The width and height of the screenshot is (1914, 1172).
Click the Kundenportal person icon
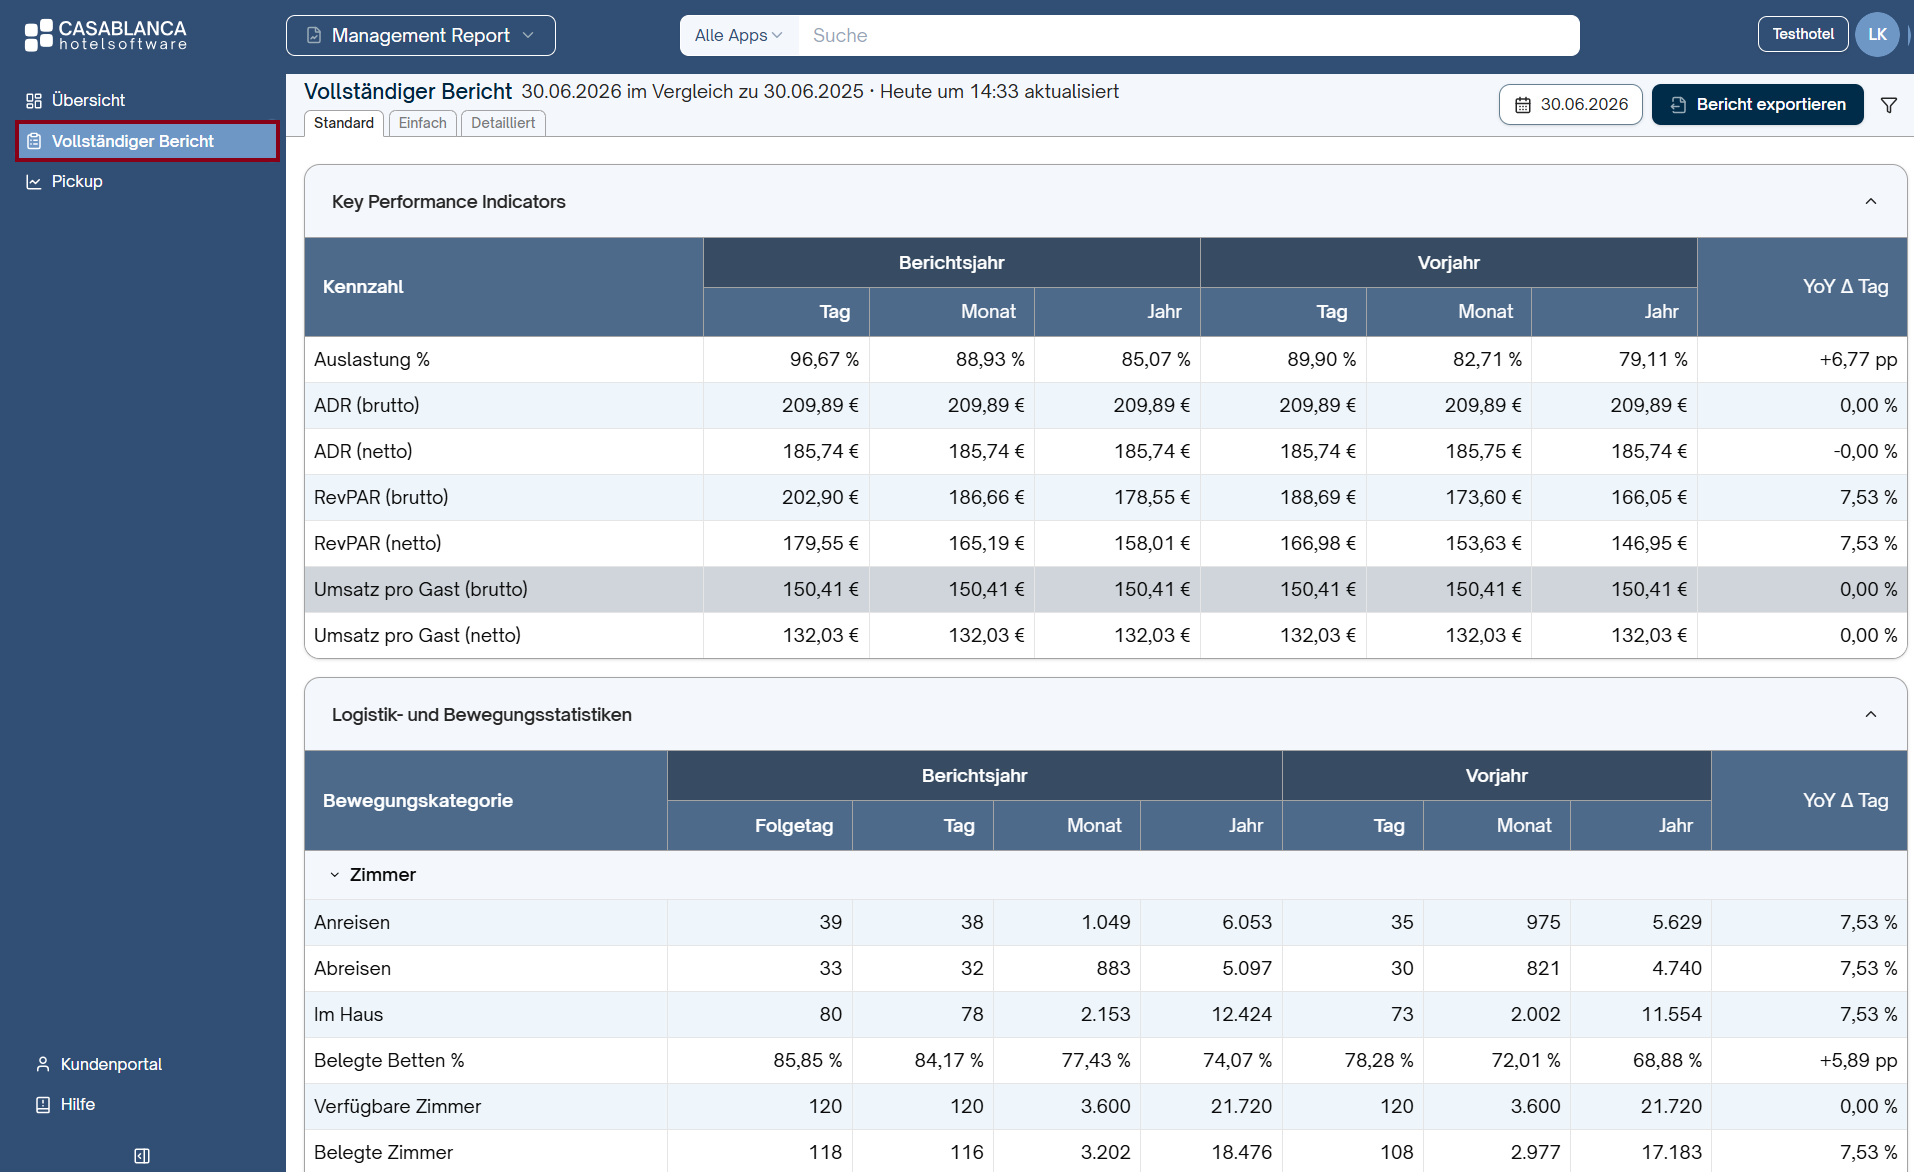pyautogui.click(x=43, y=1064)
